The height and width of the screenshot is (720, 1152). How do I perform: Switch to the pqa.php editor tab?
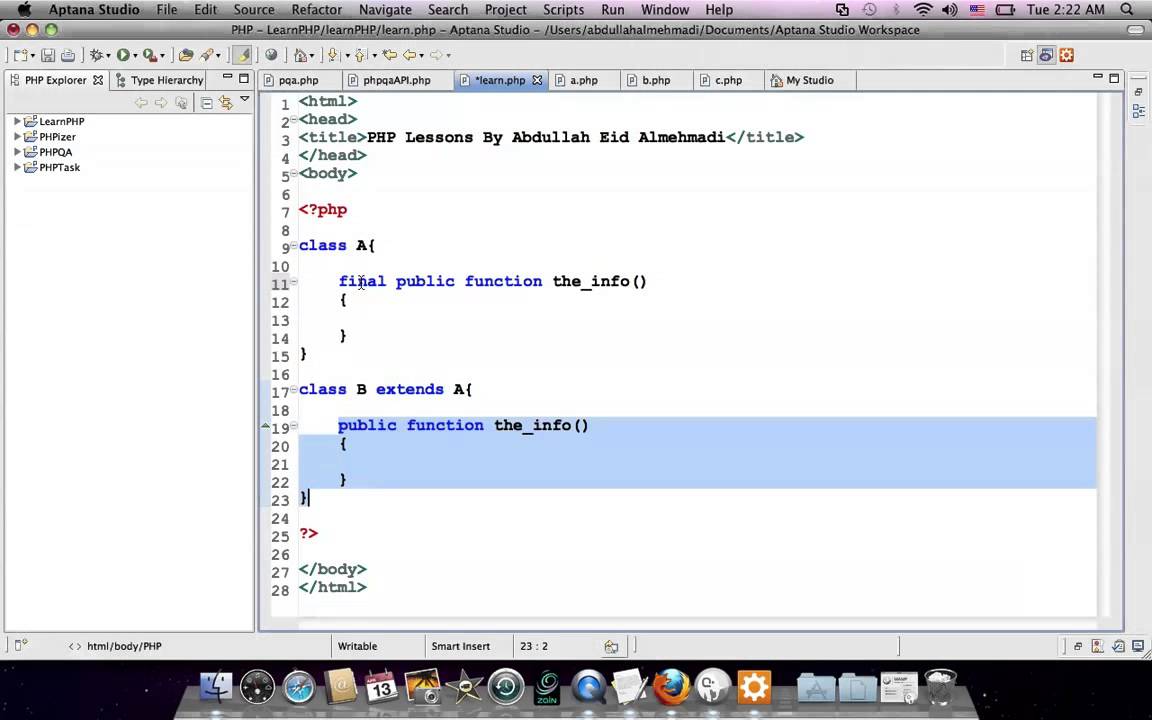pyautogui.click(x=298, y=80)
